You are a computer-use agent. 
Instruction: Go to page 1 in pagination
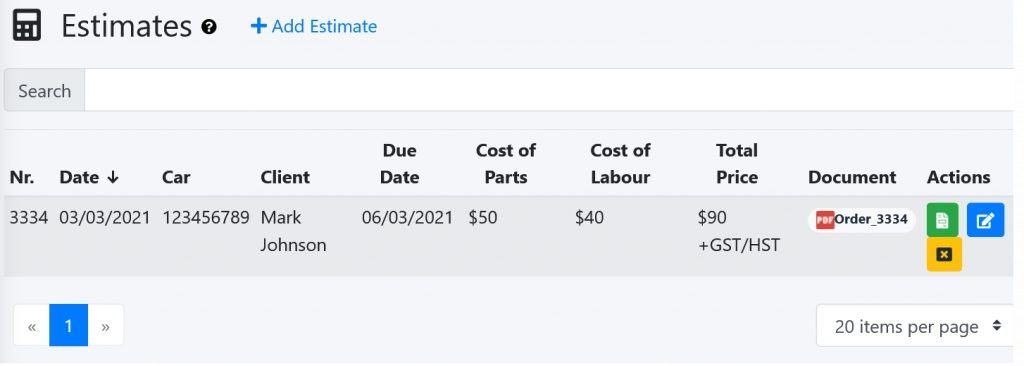click(x=69, y=325)
